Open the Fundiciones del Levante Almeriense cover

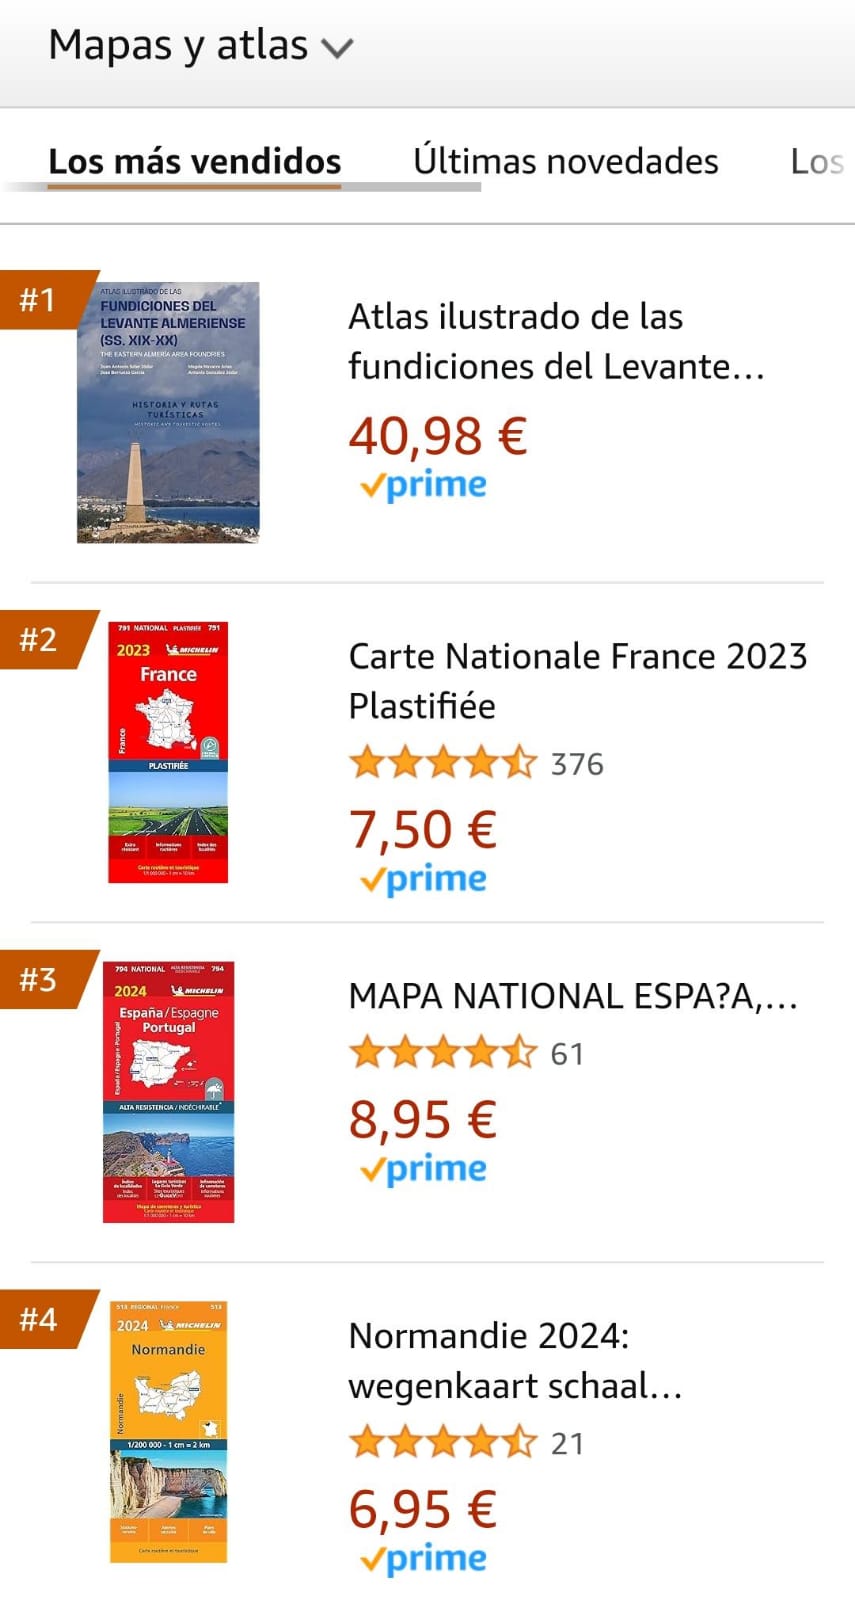coord(168,412)
